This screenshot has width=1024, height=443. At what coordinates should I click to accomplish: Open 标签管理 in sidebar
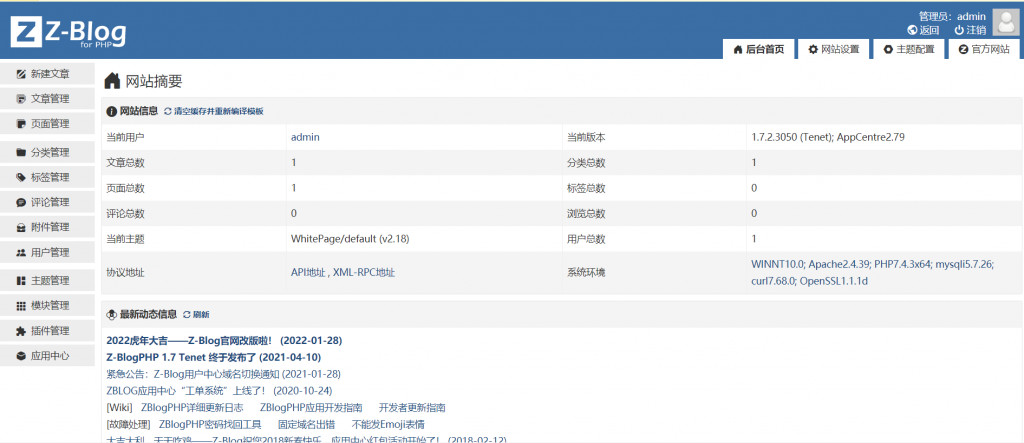46,177
